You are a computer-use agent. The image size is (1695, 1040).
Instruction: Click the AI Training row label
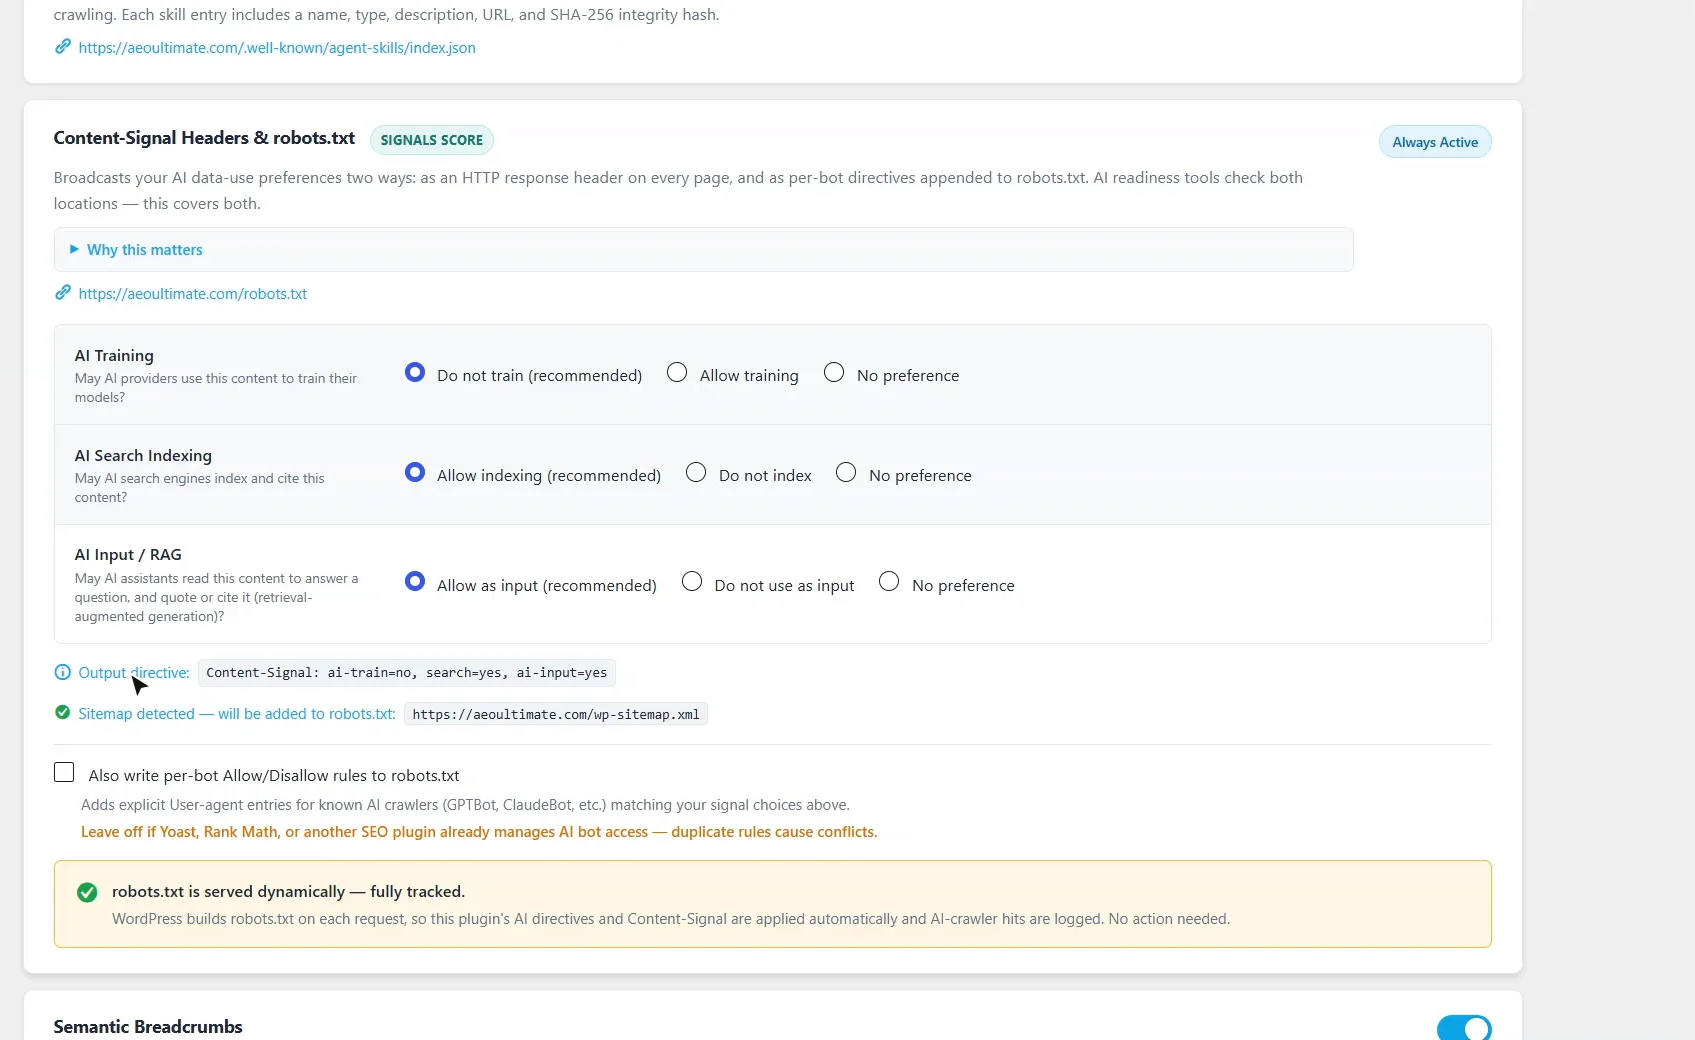click(114, 356)
